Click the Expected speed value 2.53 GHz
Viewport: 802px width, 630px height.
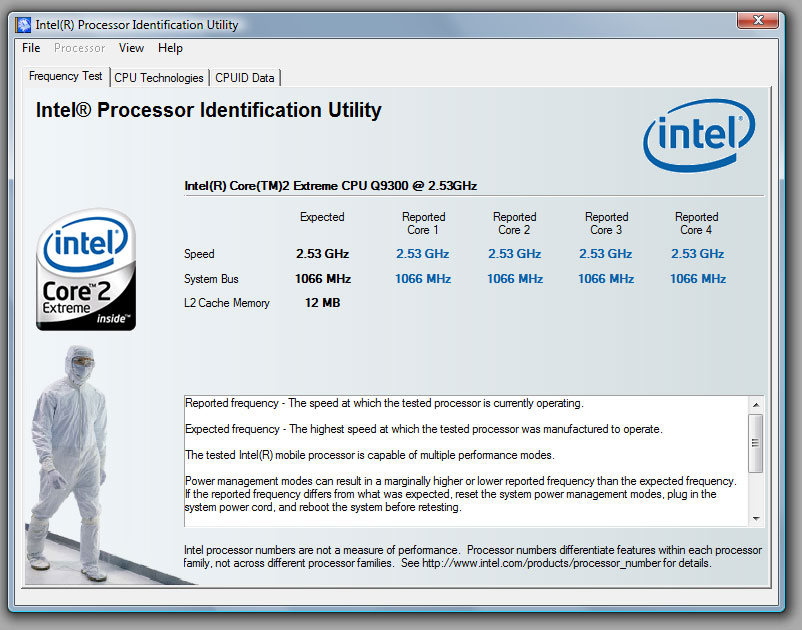(322, 254)
